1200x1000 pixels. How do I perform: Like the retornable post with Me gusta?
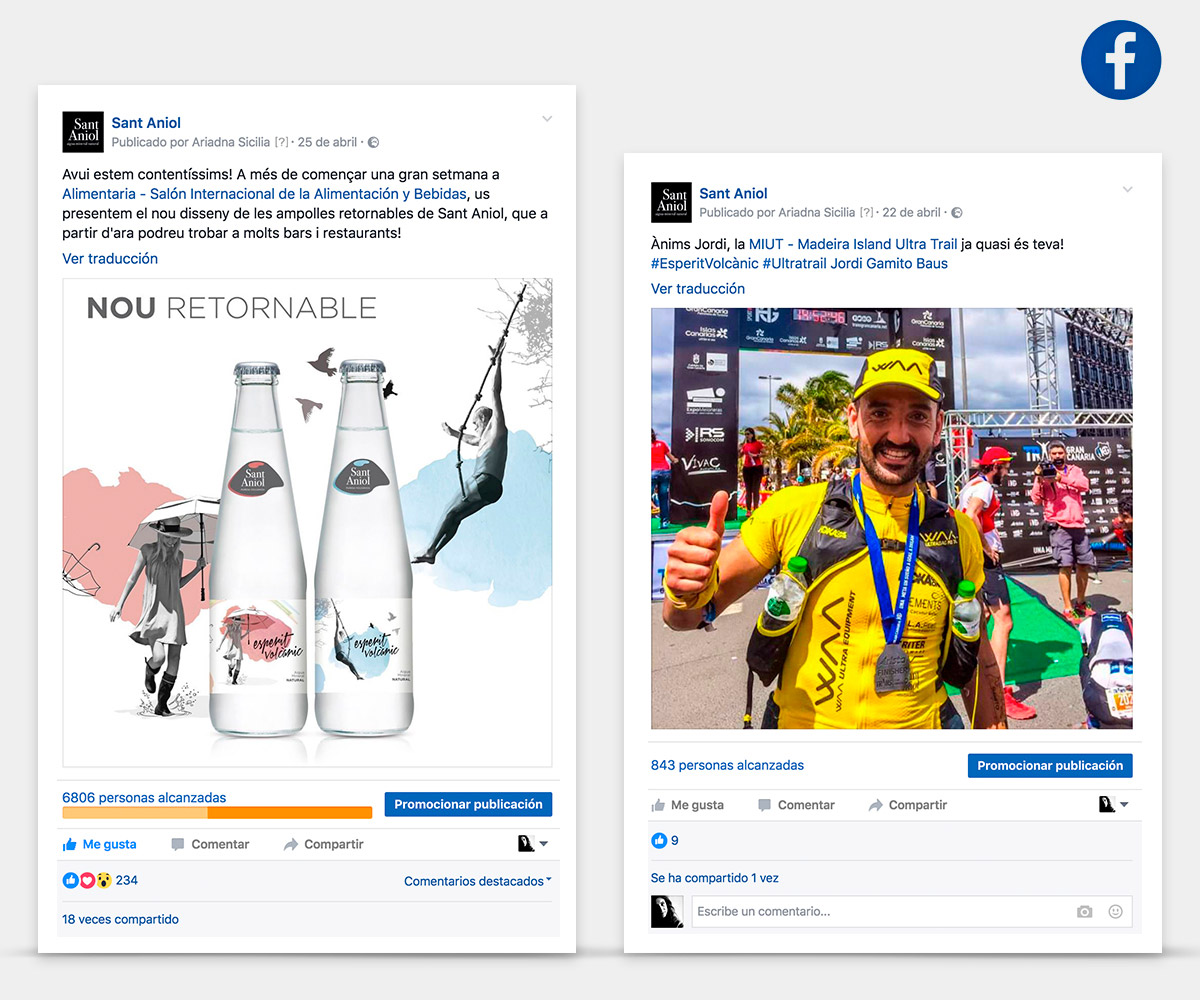[x=99, y=844]
